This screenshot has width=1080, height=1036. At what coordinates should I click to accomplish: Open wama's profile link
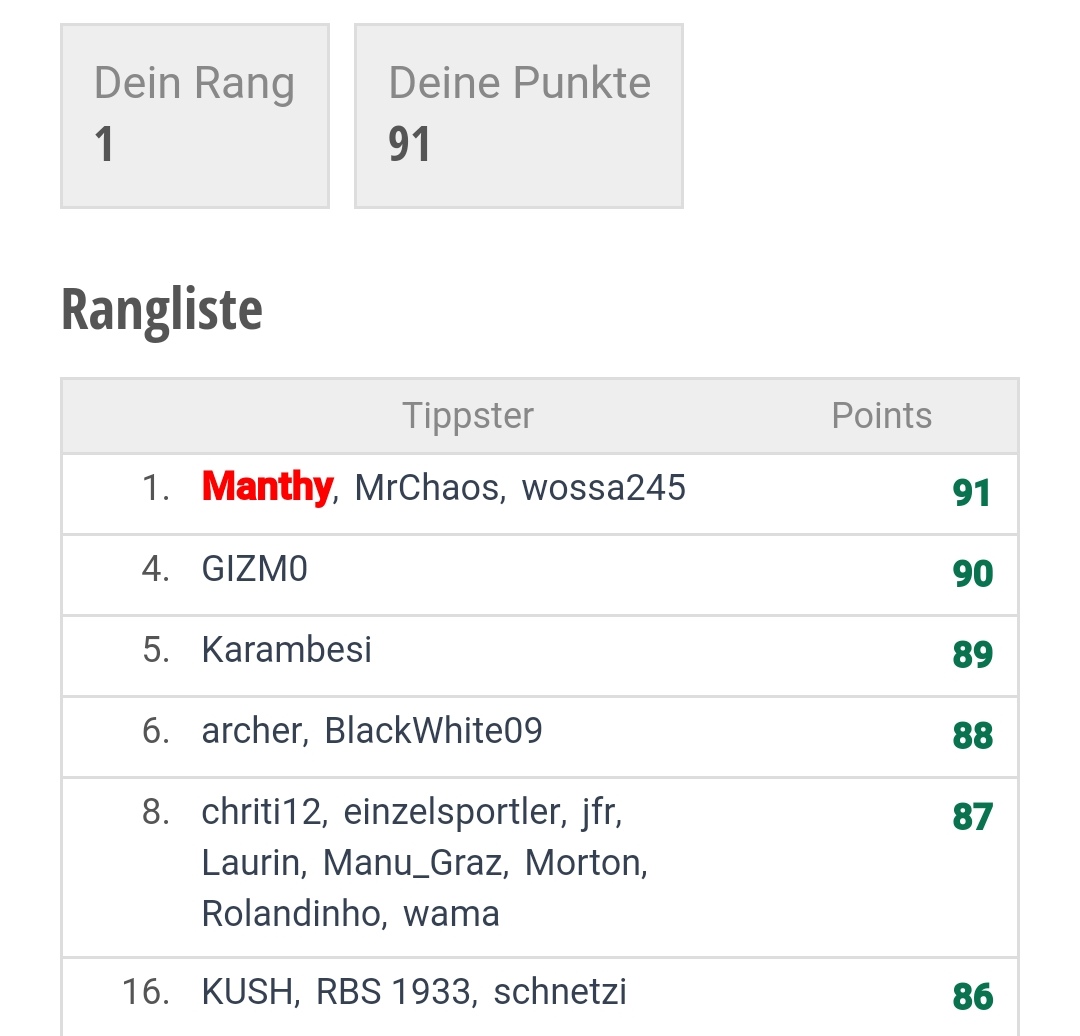pyautogui.click(x=451, y=914)
